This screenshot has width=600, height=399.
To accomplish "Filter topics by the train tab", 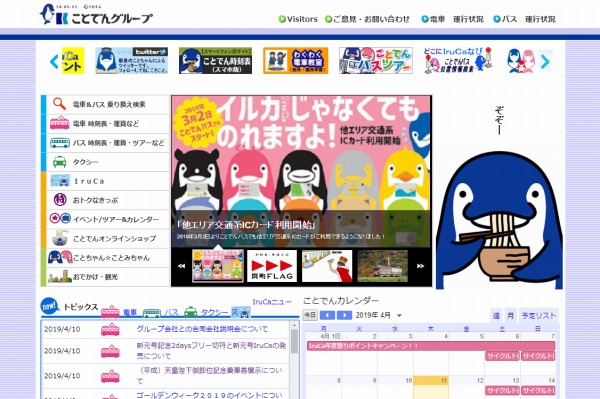I will (x=119, y=312).
